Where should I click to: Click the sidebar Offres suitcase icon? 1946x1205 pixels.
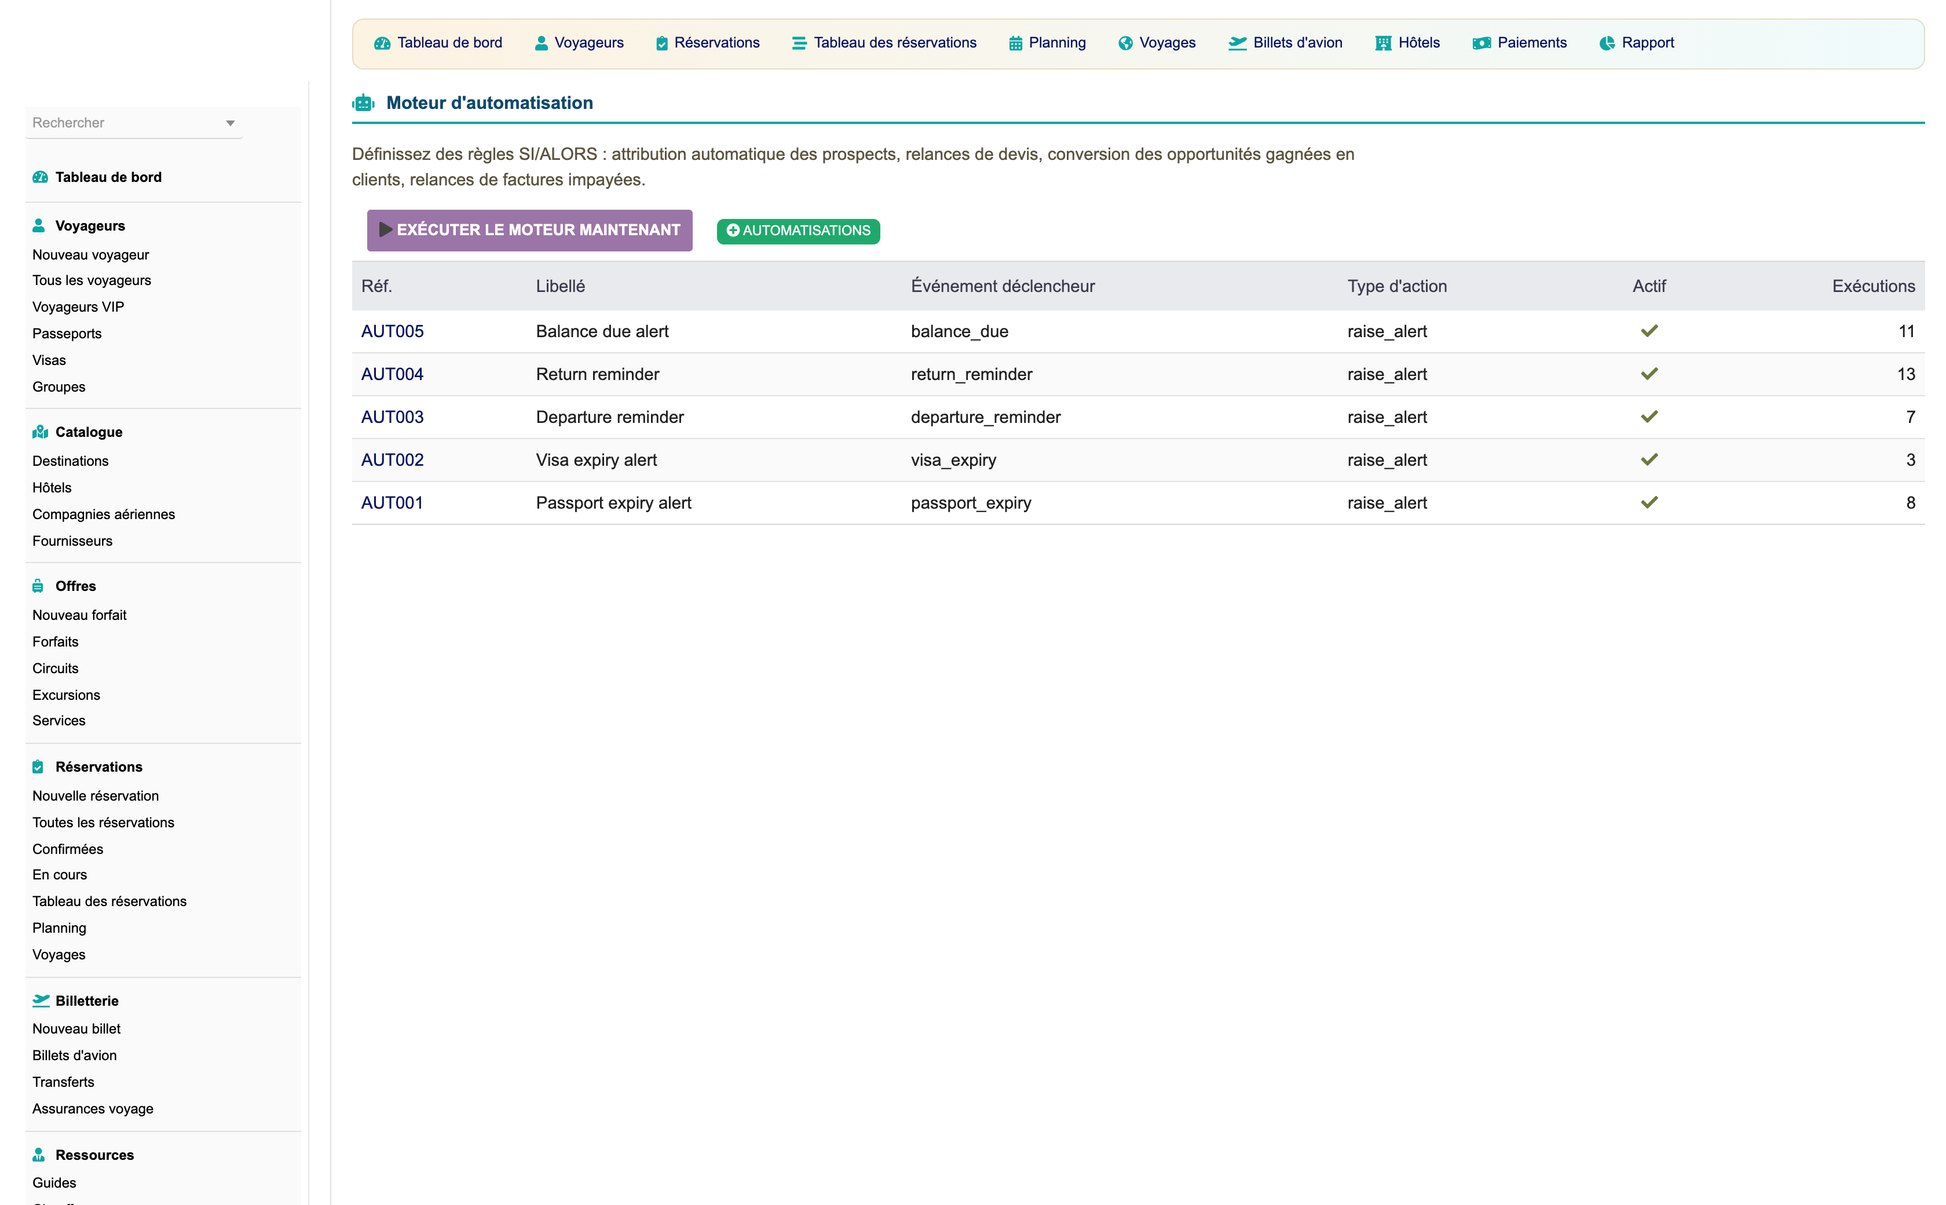point(38,586)
